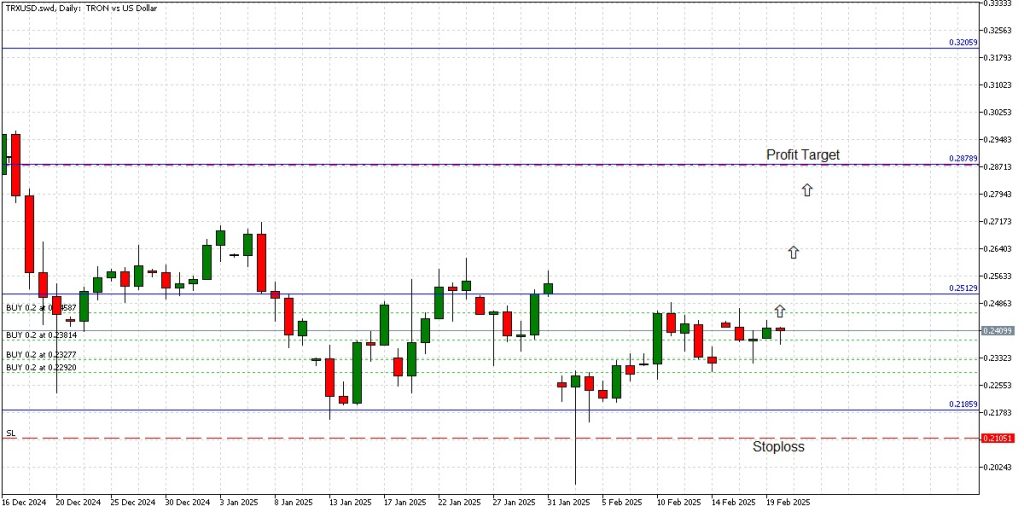Select the "Stoploss" text label
1024x512 pixels.
[x=778, y=447]
